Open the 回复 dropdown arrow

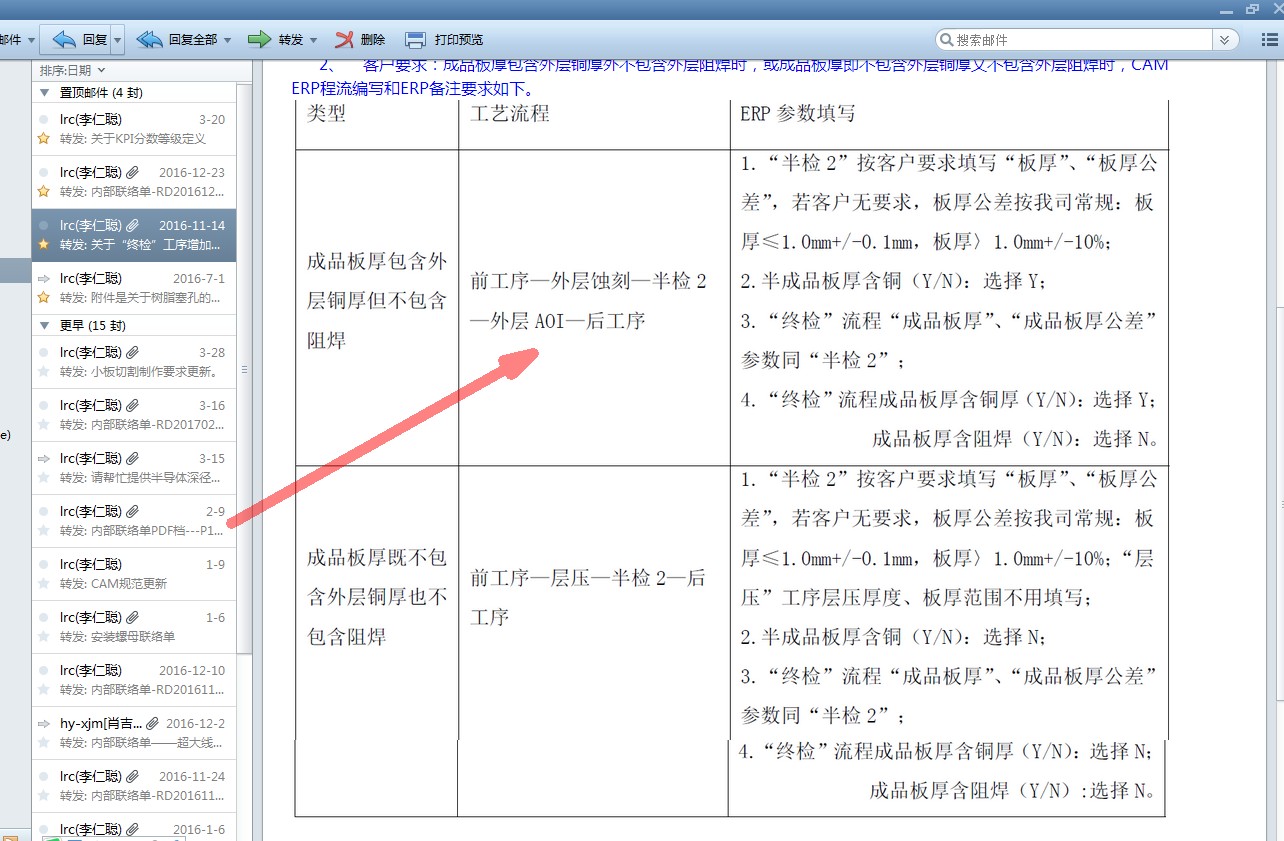pos(118,40)
